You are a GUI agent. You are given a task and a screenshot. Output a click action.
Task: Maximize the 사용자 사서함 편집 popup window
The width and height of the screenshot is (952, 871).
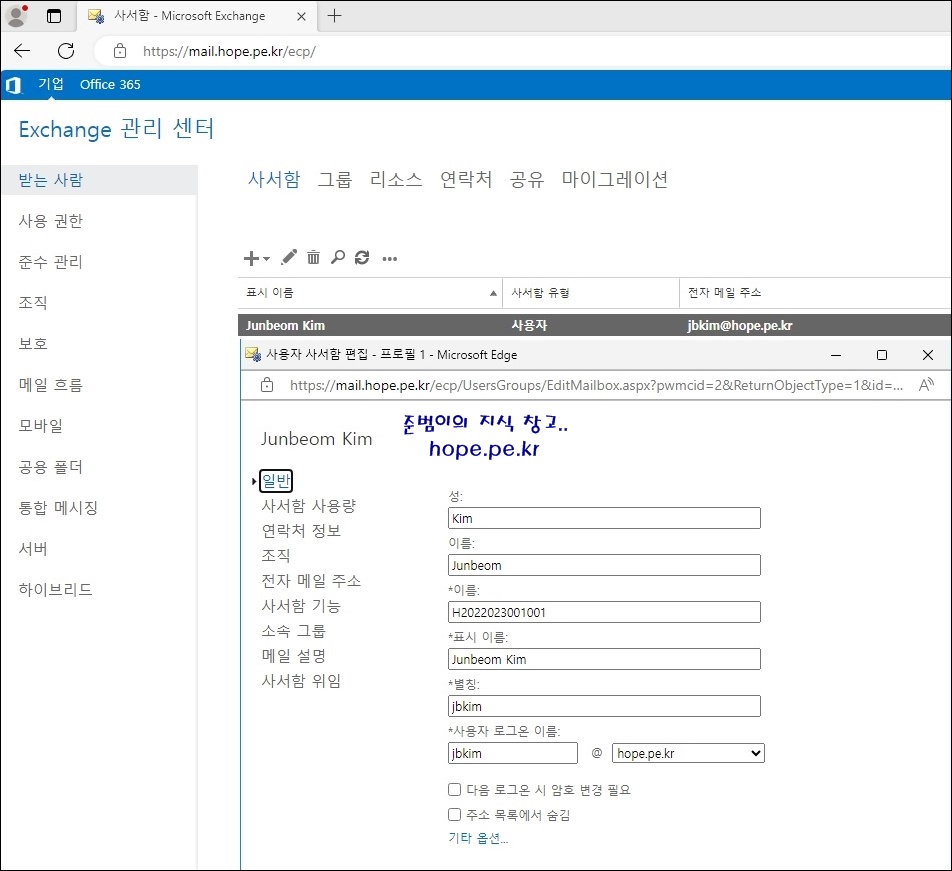pyautogui.click(x=882, y=355)
